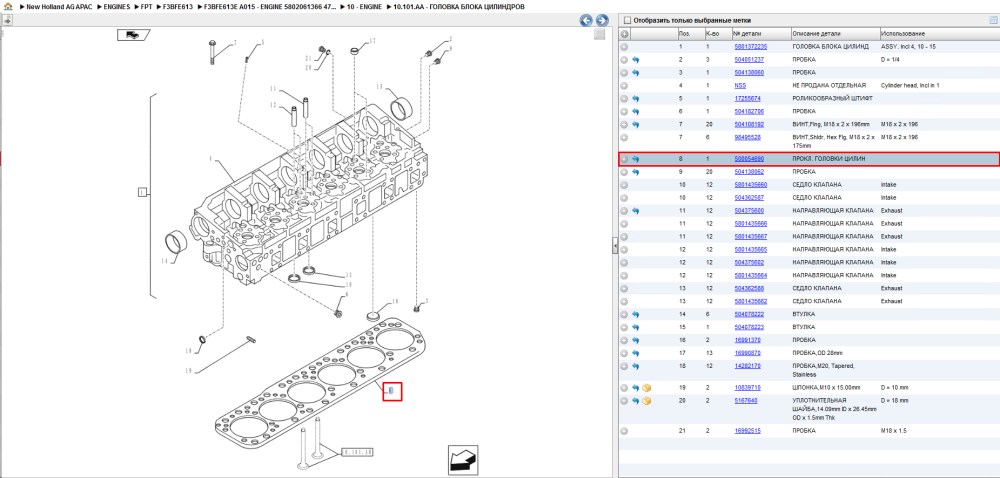Viewport: 1000px width, 478px height.
Task: Select highlighted callout 8 beside the gasket
Action: pos(392,390)
